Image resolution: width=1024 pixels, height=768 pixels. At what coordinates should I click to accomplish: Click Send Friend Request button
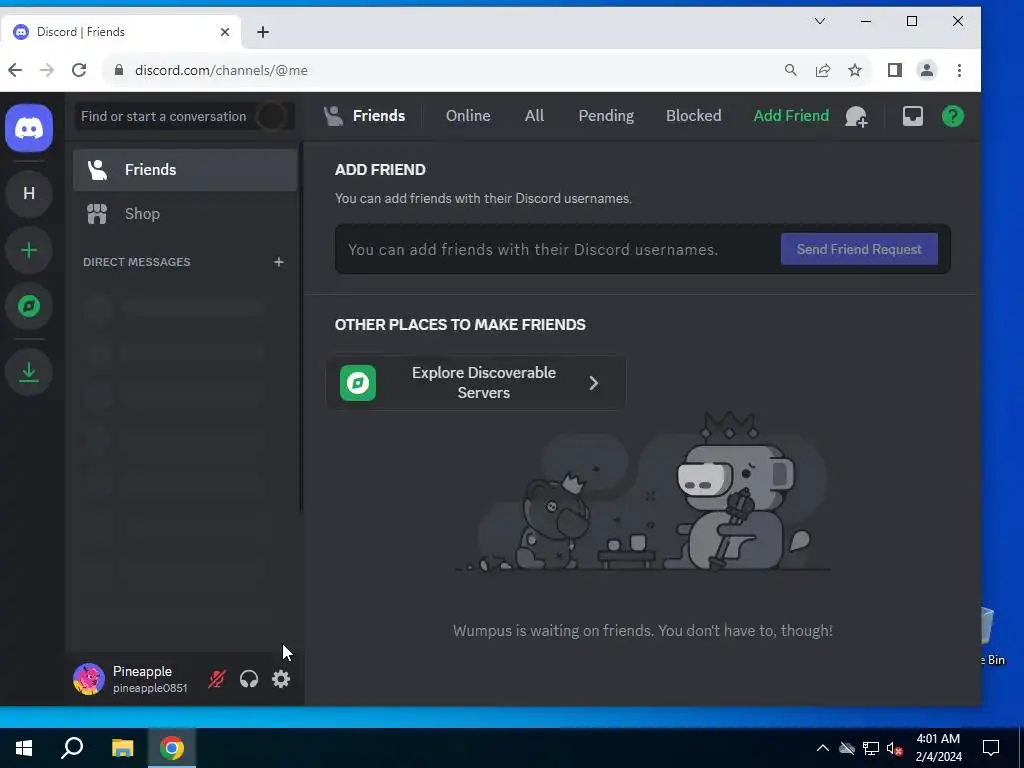pyautogui.click(x=859, y=249)
